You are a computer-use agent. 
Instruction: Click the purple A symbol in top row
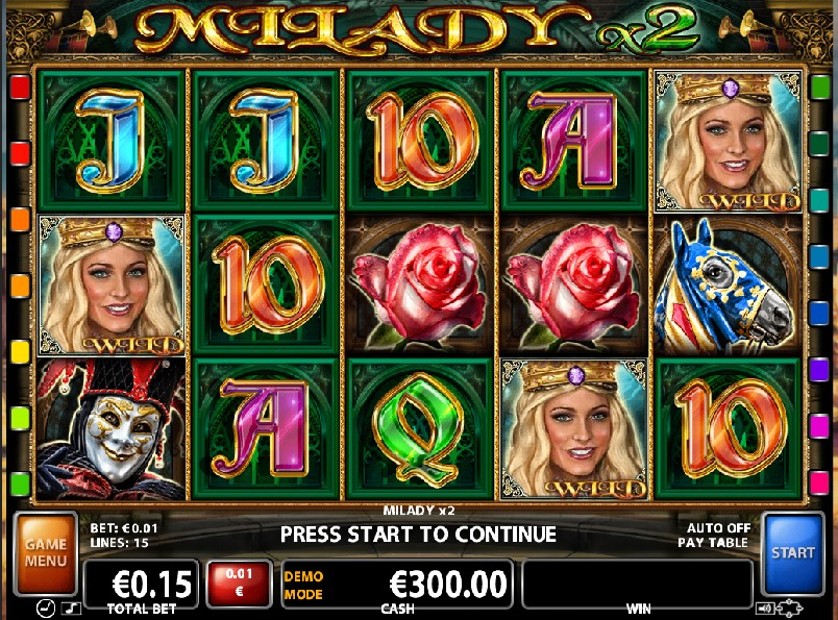coord(573,142)
